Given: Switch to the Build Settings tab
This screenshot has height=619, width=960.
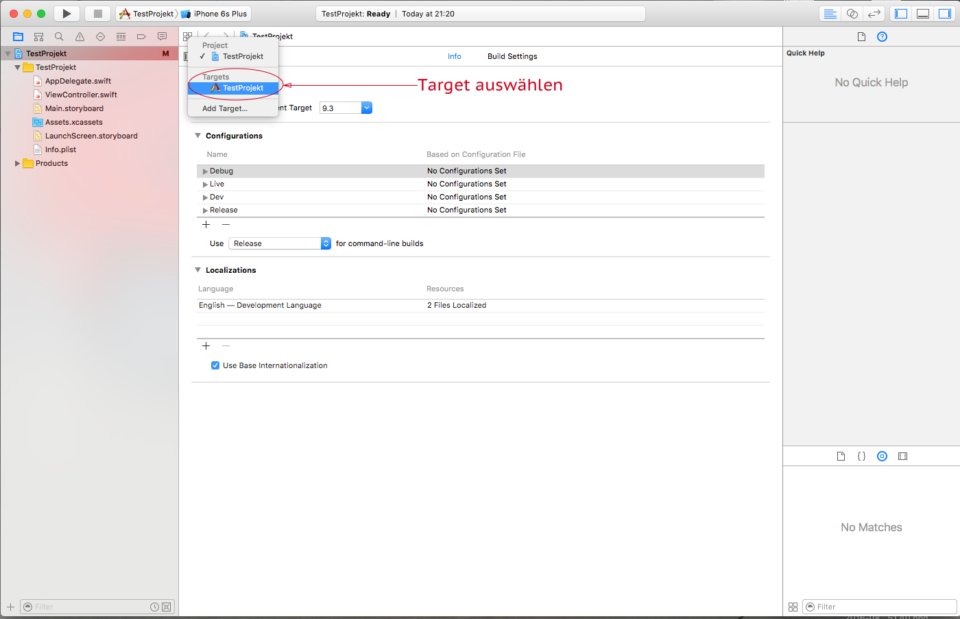Looking at the screenshot, I should pyautogui.click(x=512, y=57).
